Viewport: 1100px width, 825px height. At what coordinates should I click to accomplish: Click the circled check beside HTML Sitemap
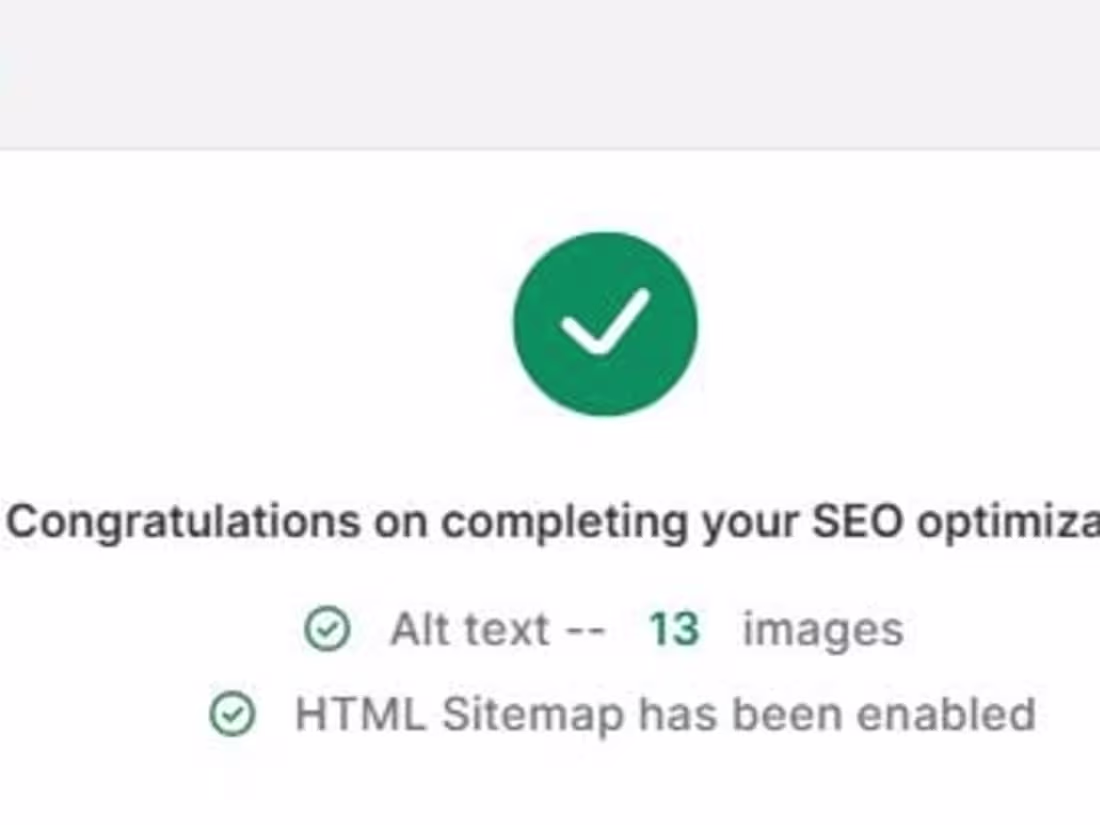pyautogui.click(x=232, y=714)
